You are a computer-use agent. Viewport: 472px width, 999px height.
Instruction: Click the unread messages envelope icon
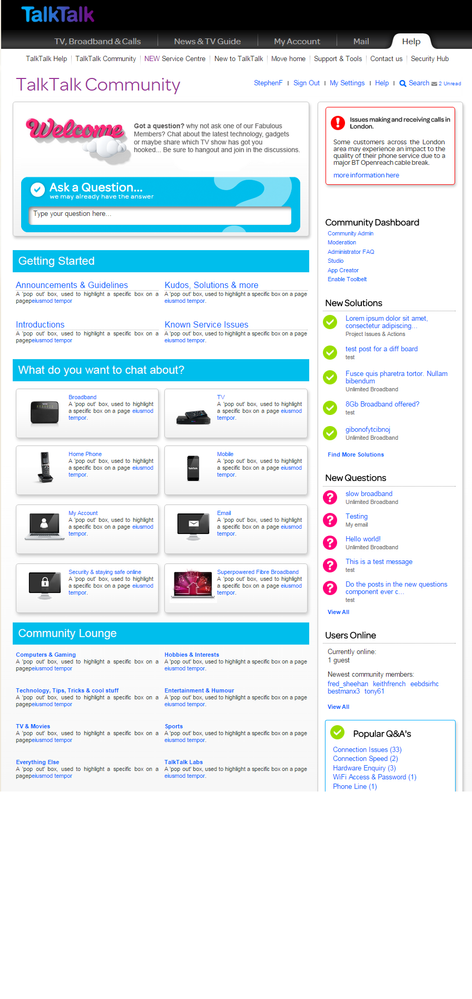coord(434,83)
